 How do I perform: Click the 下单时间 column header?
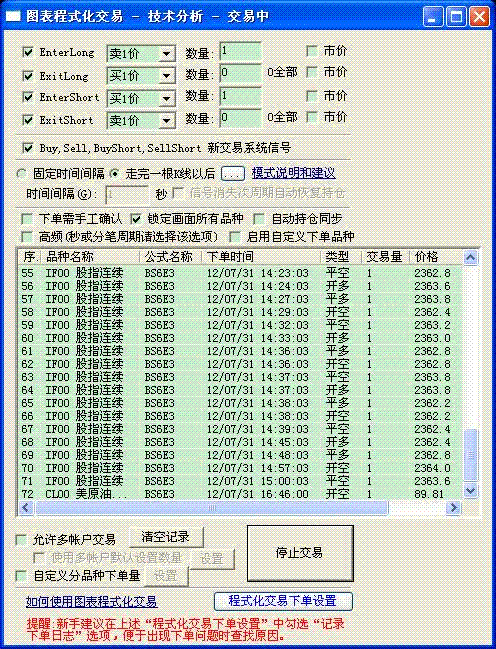261,257
